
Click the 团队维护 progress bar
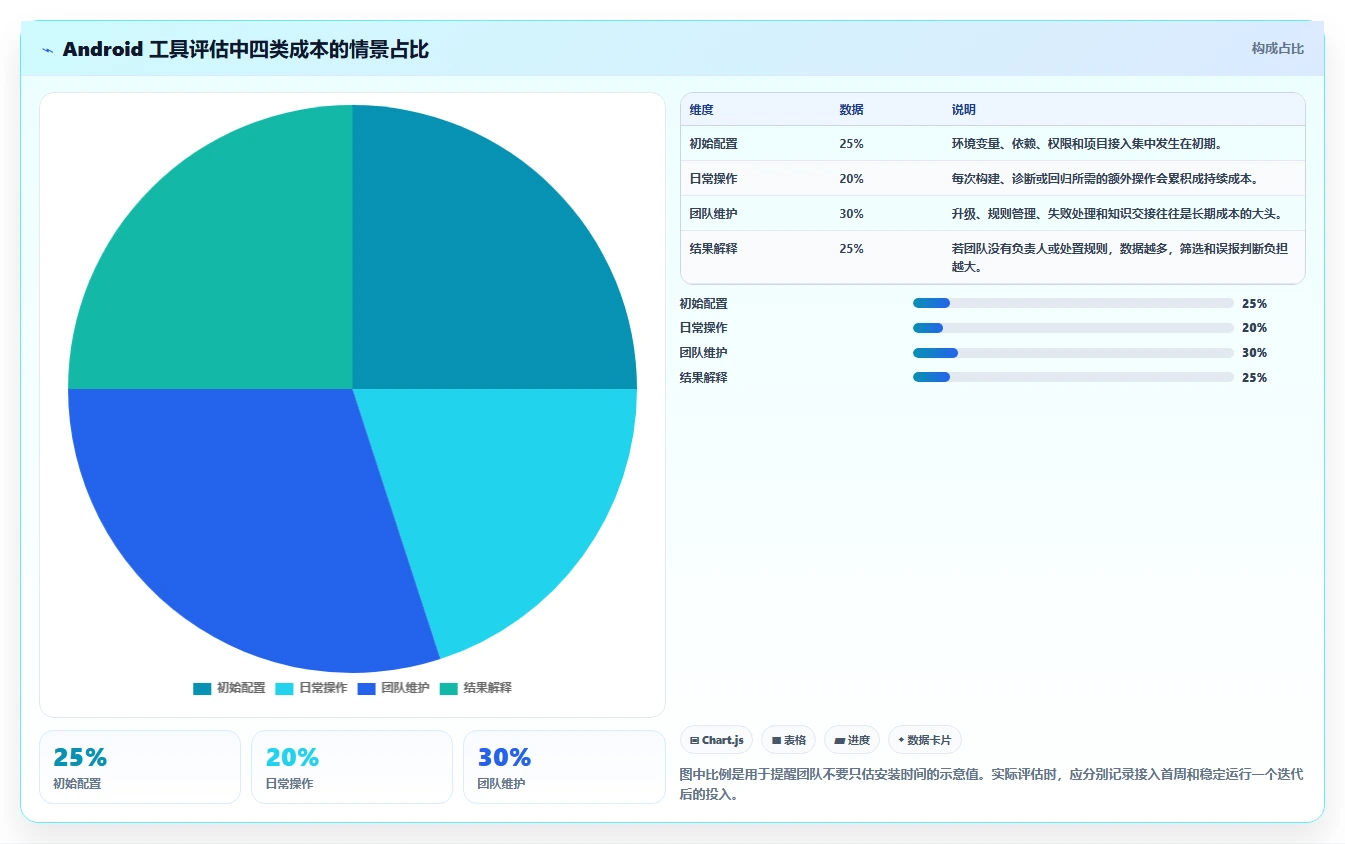pos(1073,353)
